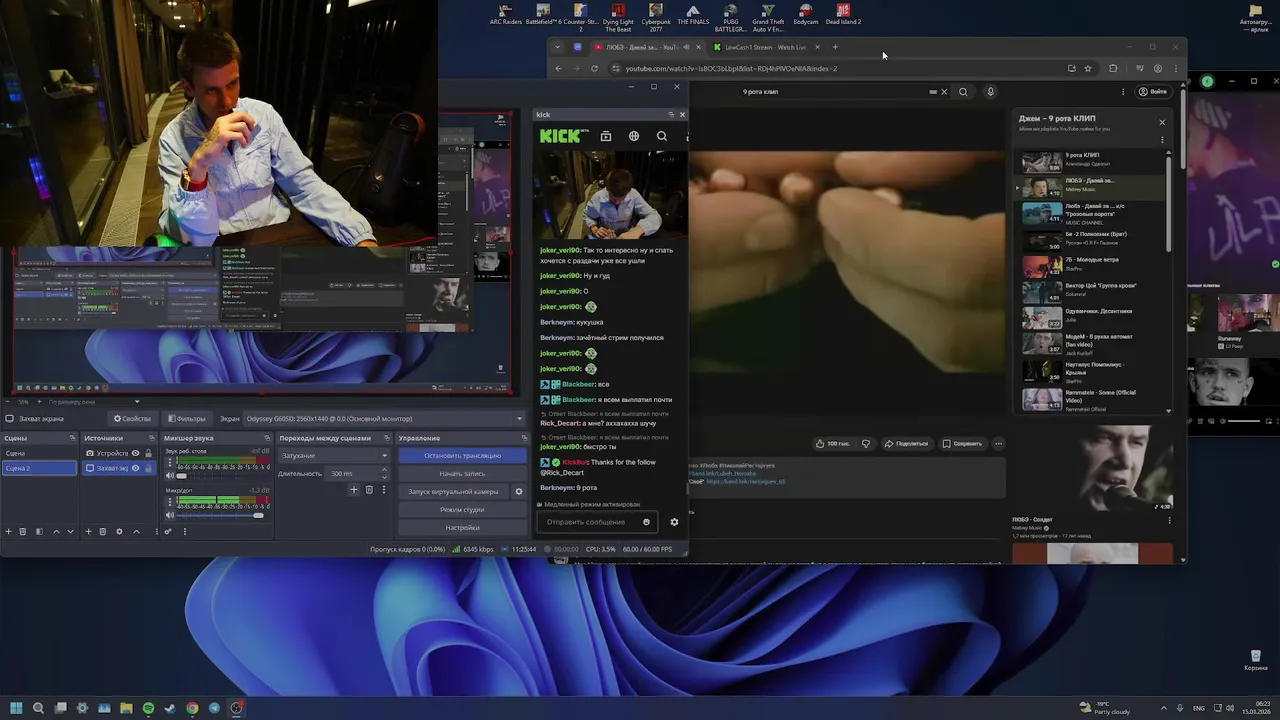Open the Odyssey G60SD screen dropdown
The height and width of the screenshot is (720, 1280).
(x=385, y=419)
